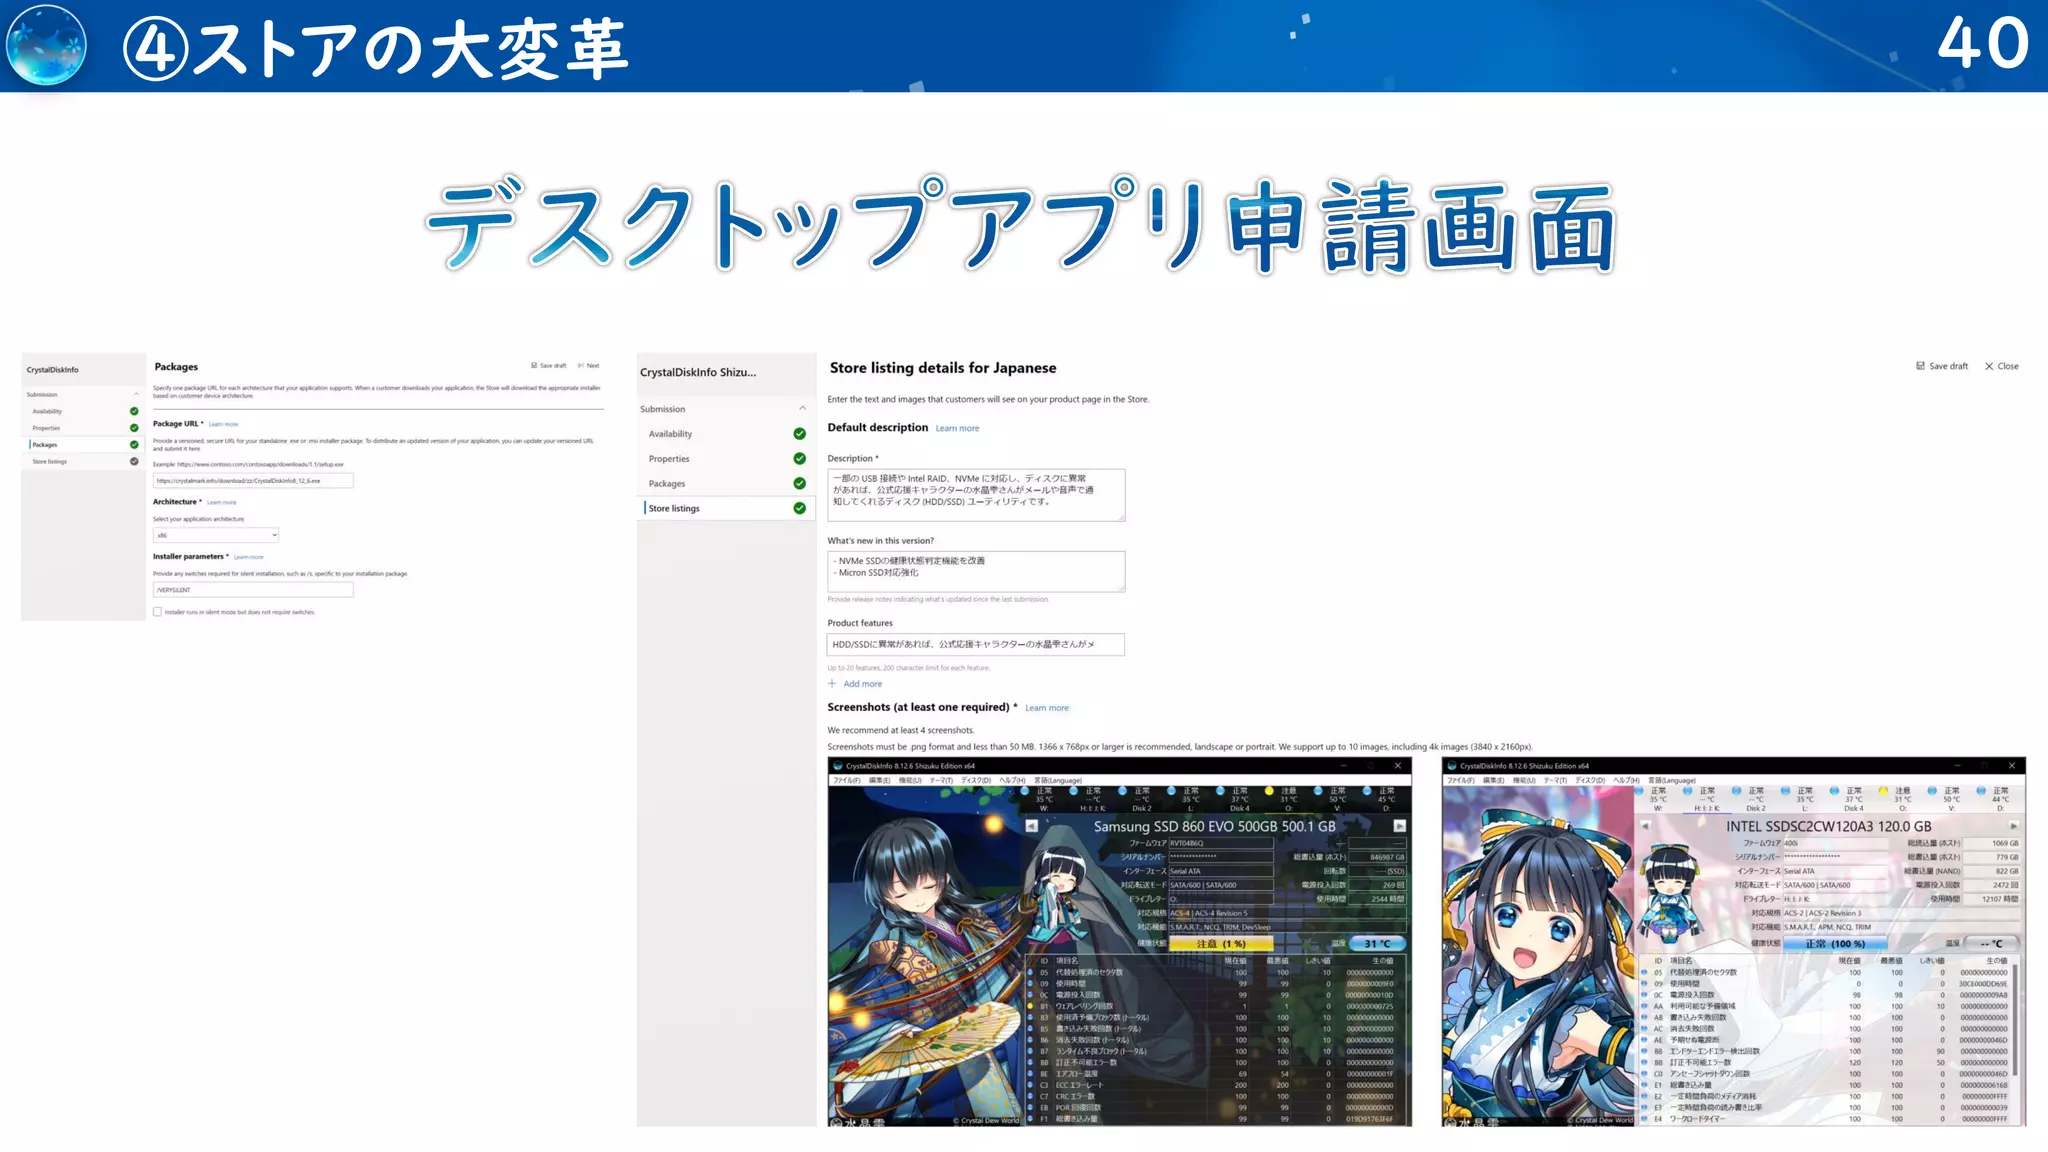This screenshot has width=2048, height=1152.
Task: Select Packages in the right sidebar
Action: click(x=667, y=484)
